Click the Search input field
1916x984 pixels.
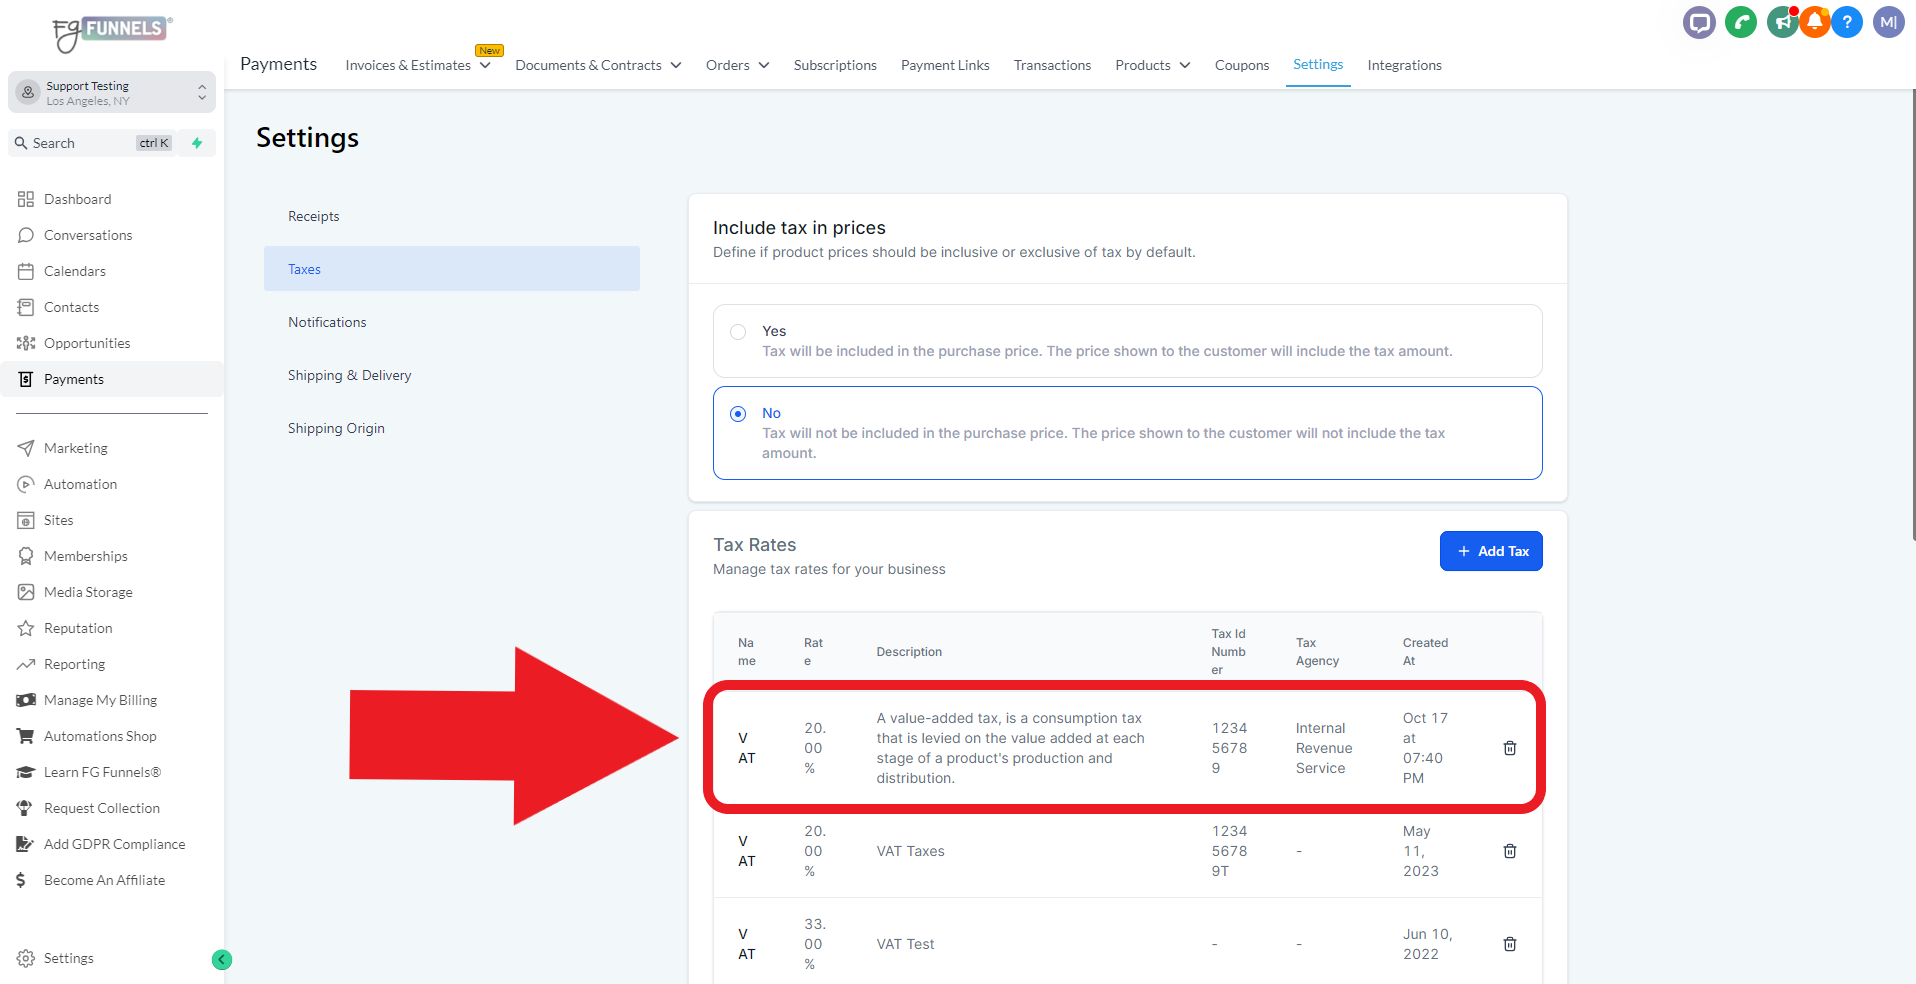pos(94,143)
